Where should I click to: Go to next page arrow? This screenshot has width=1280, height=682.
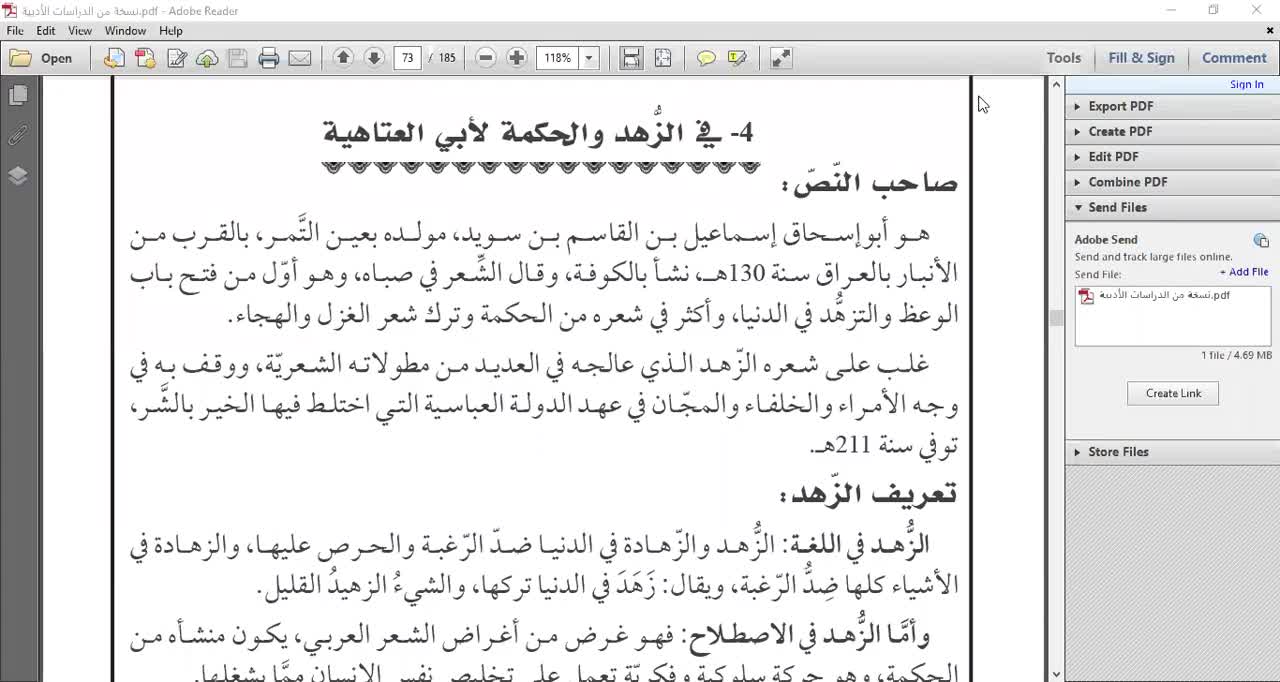pos(374,58)
